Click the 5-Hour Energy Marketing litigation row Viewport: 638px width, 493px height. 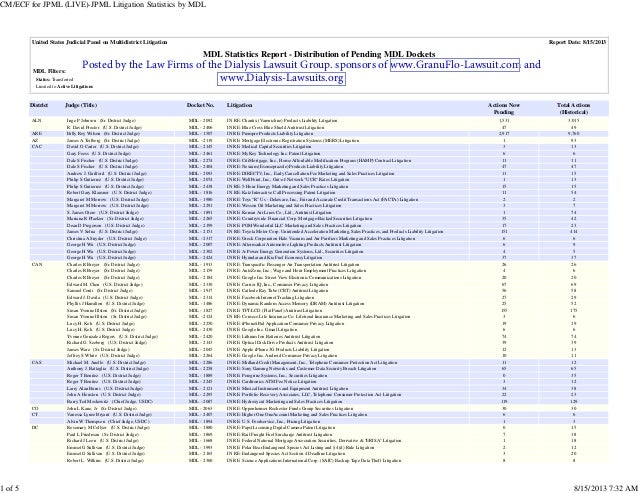(319, 186)
